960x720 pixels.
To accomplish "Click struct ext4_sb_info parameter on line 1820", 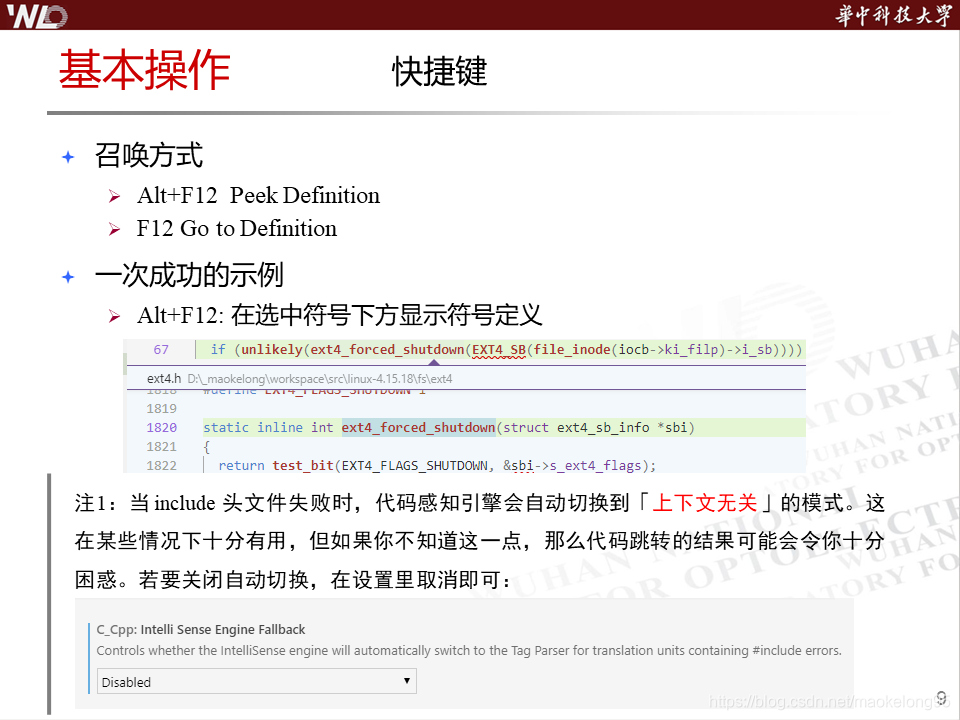I will (x=598, y=427).
